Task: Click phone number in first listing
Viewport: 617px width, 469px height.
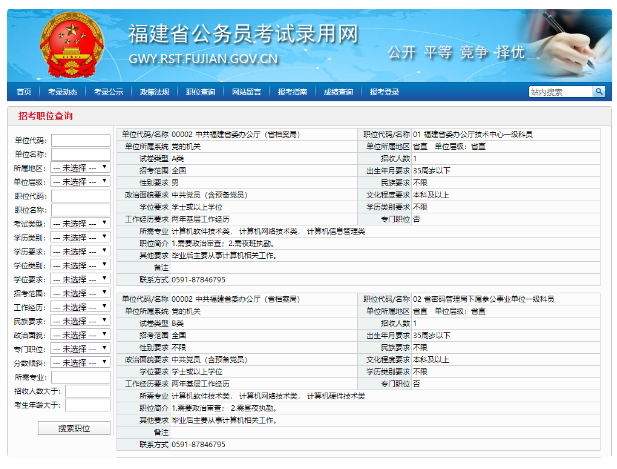Action: (x=198, y=280)
